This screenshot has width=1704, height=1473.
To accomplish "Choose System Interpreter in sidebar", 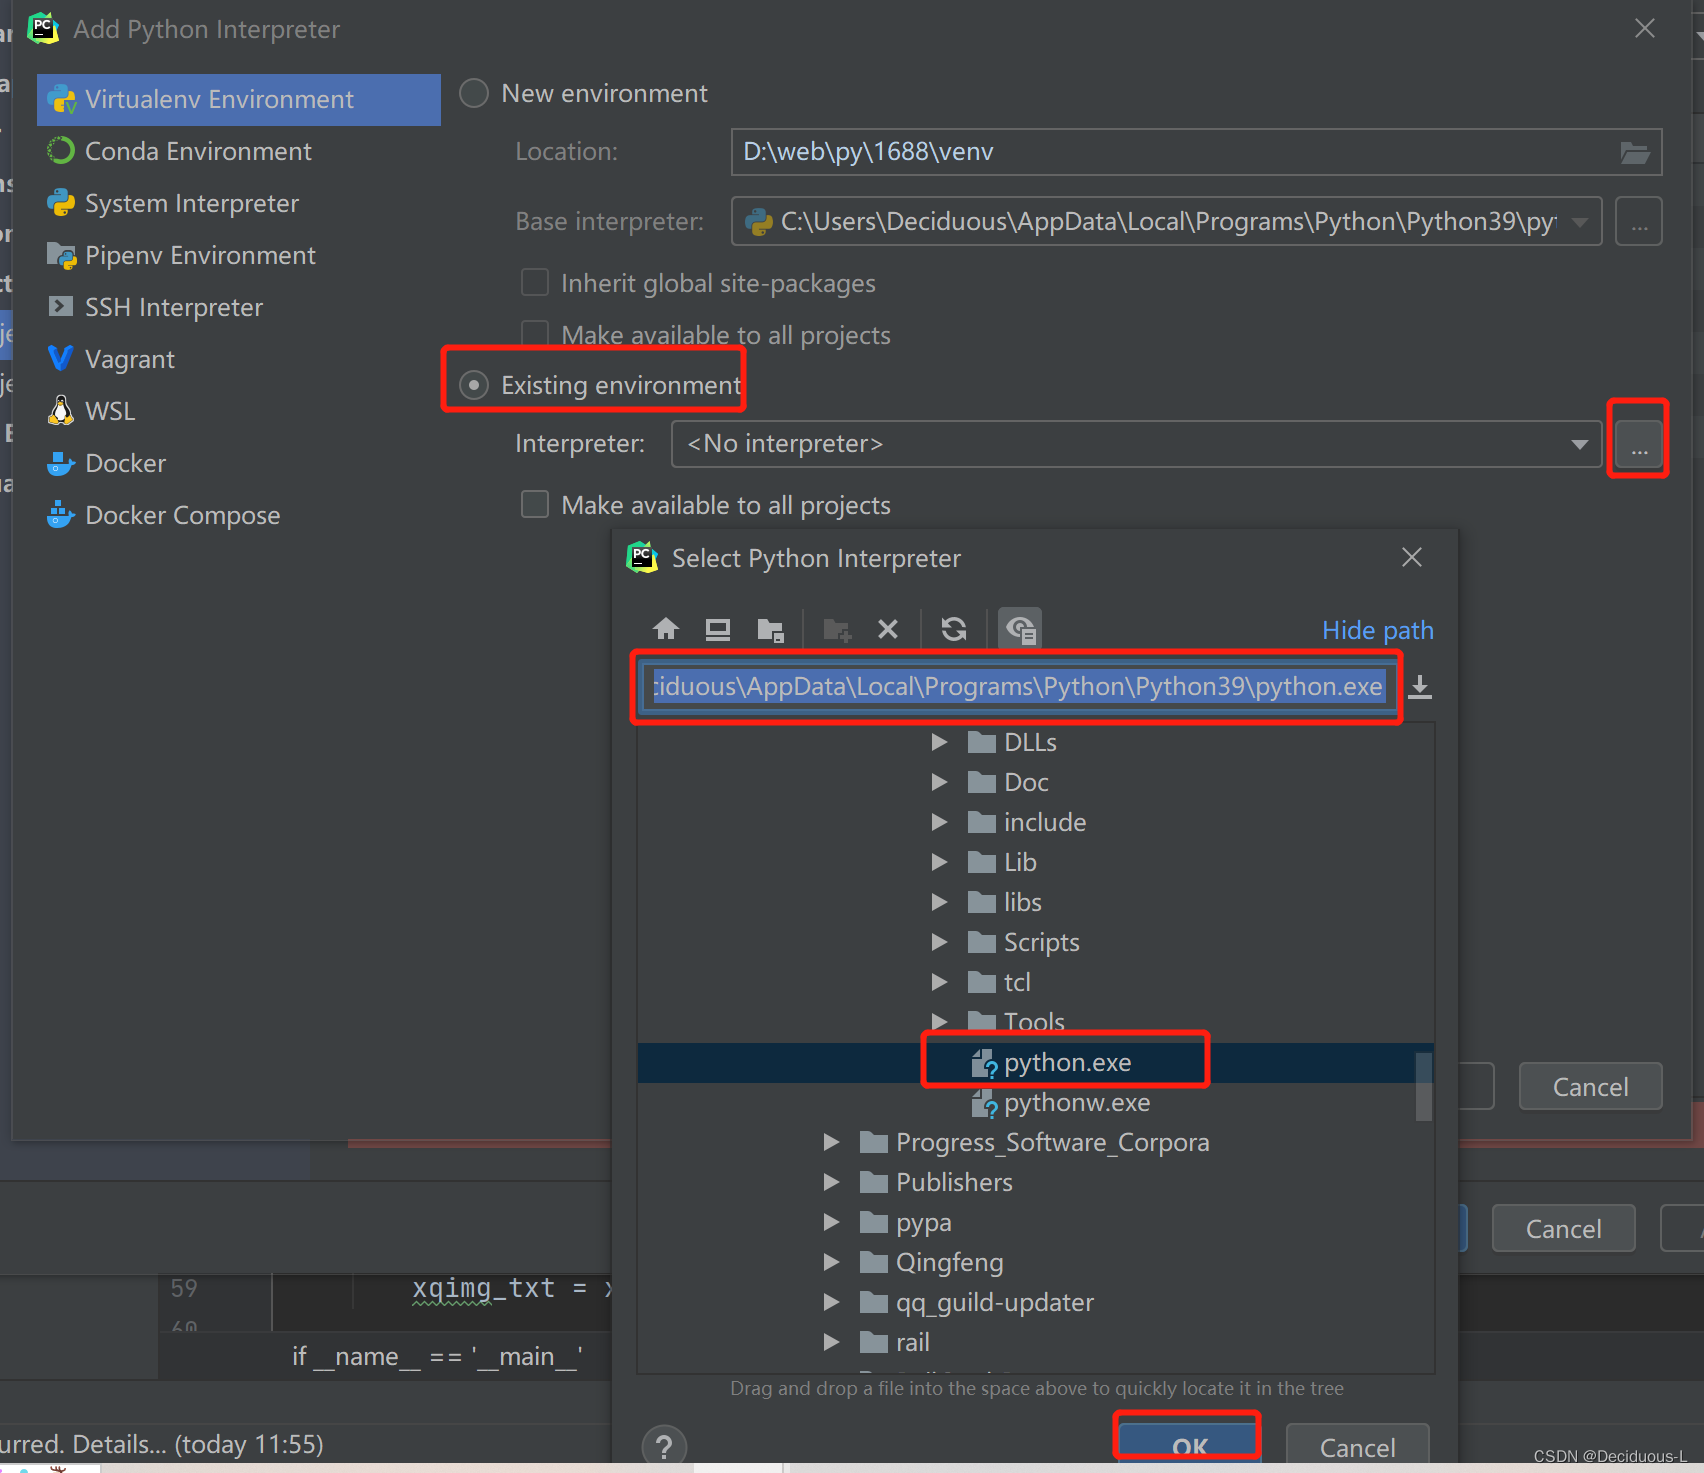I will pos(239,203).
